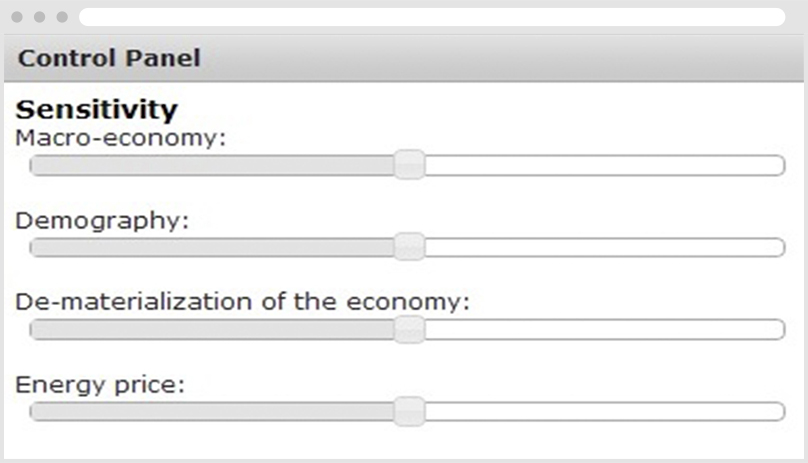Click the Macro-economy label
This screenshot has width=808, height=463.
(121, 137)
